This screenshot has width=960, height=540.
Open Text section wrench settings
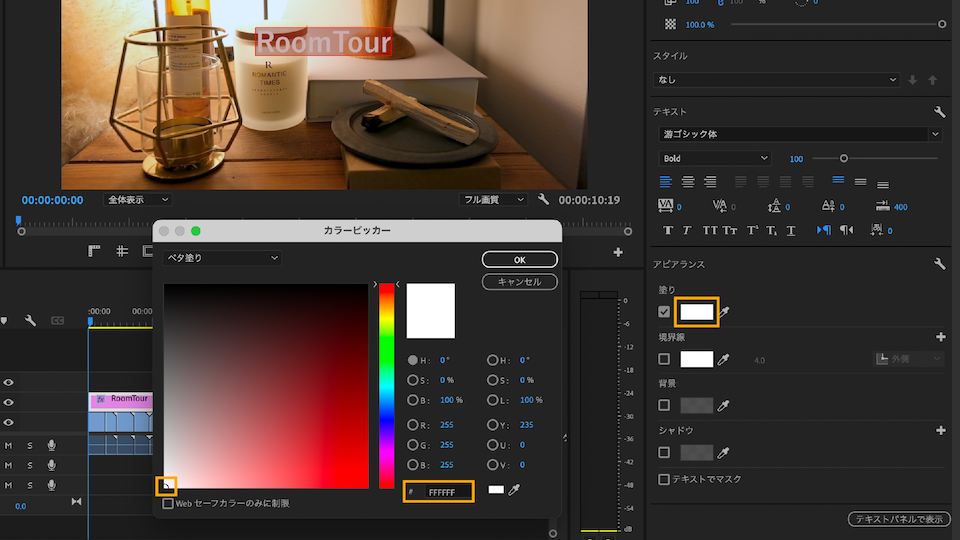[x=939, y=112]
